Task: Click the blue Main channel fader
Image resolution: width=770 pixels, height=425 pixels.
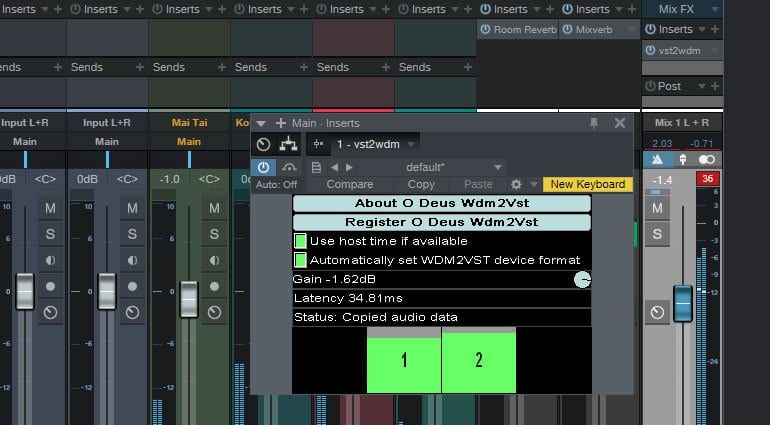Action: 683,303
